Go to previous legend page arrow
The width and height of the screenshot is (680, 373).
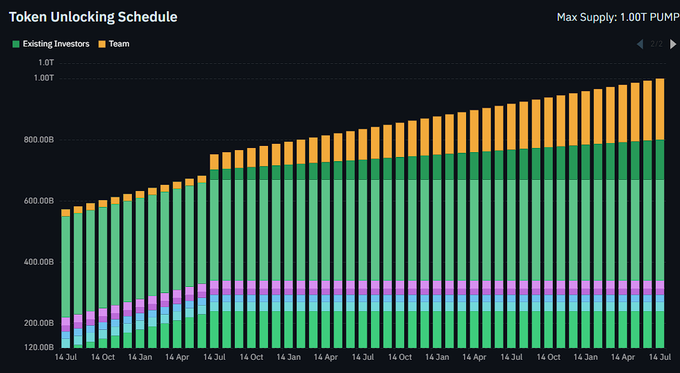coord(640,44)
